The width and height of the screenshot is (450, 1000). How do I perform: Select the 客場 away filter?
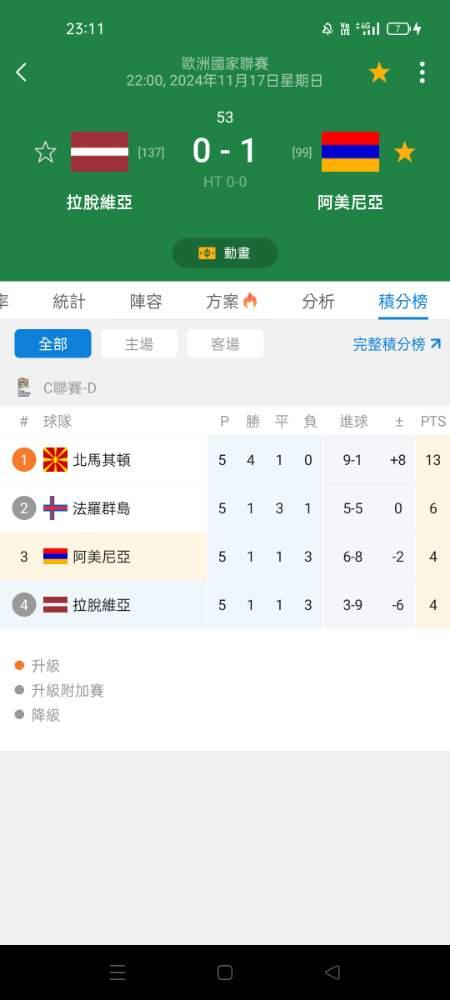tap(225, 344)
